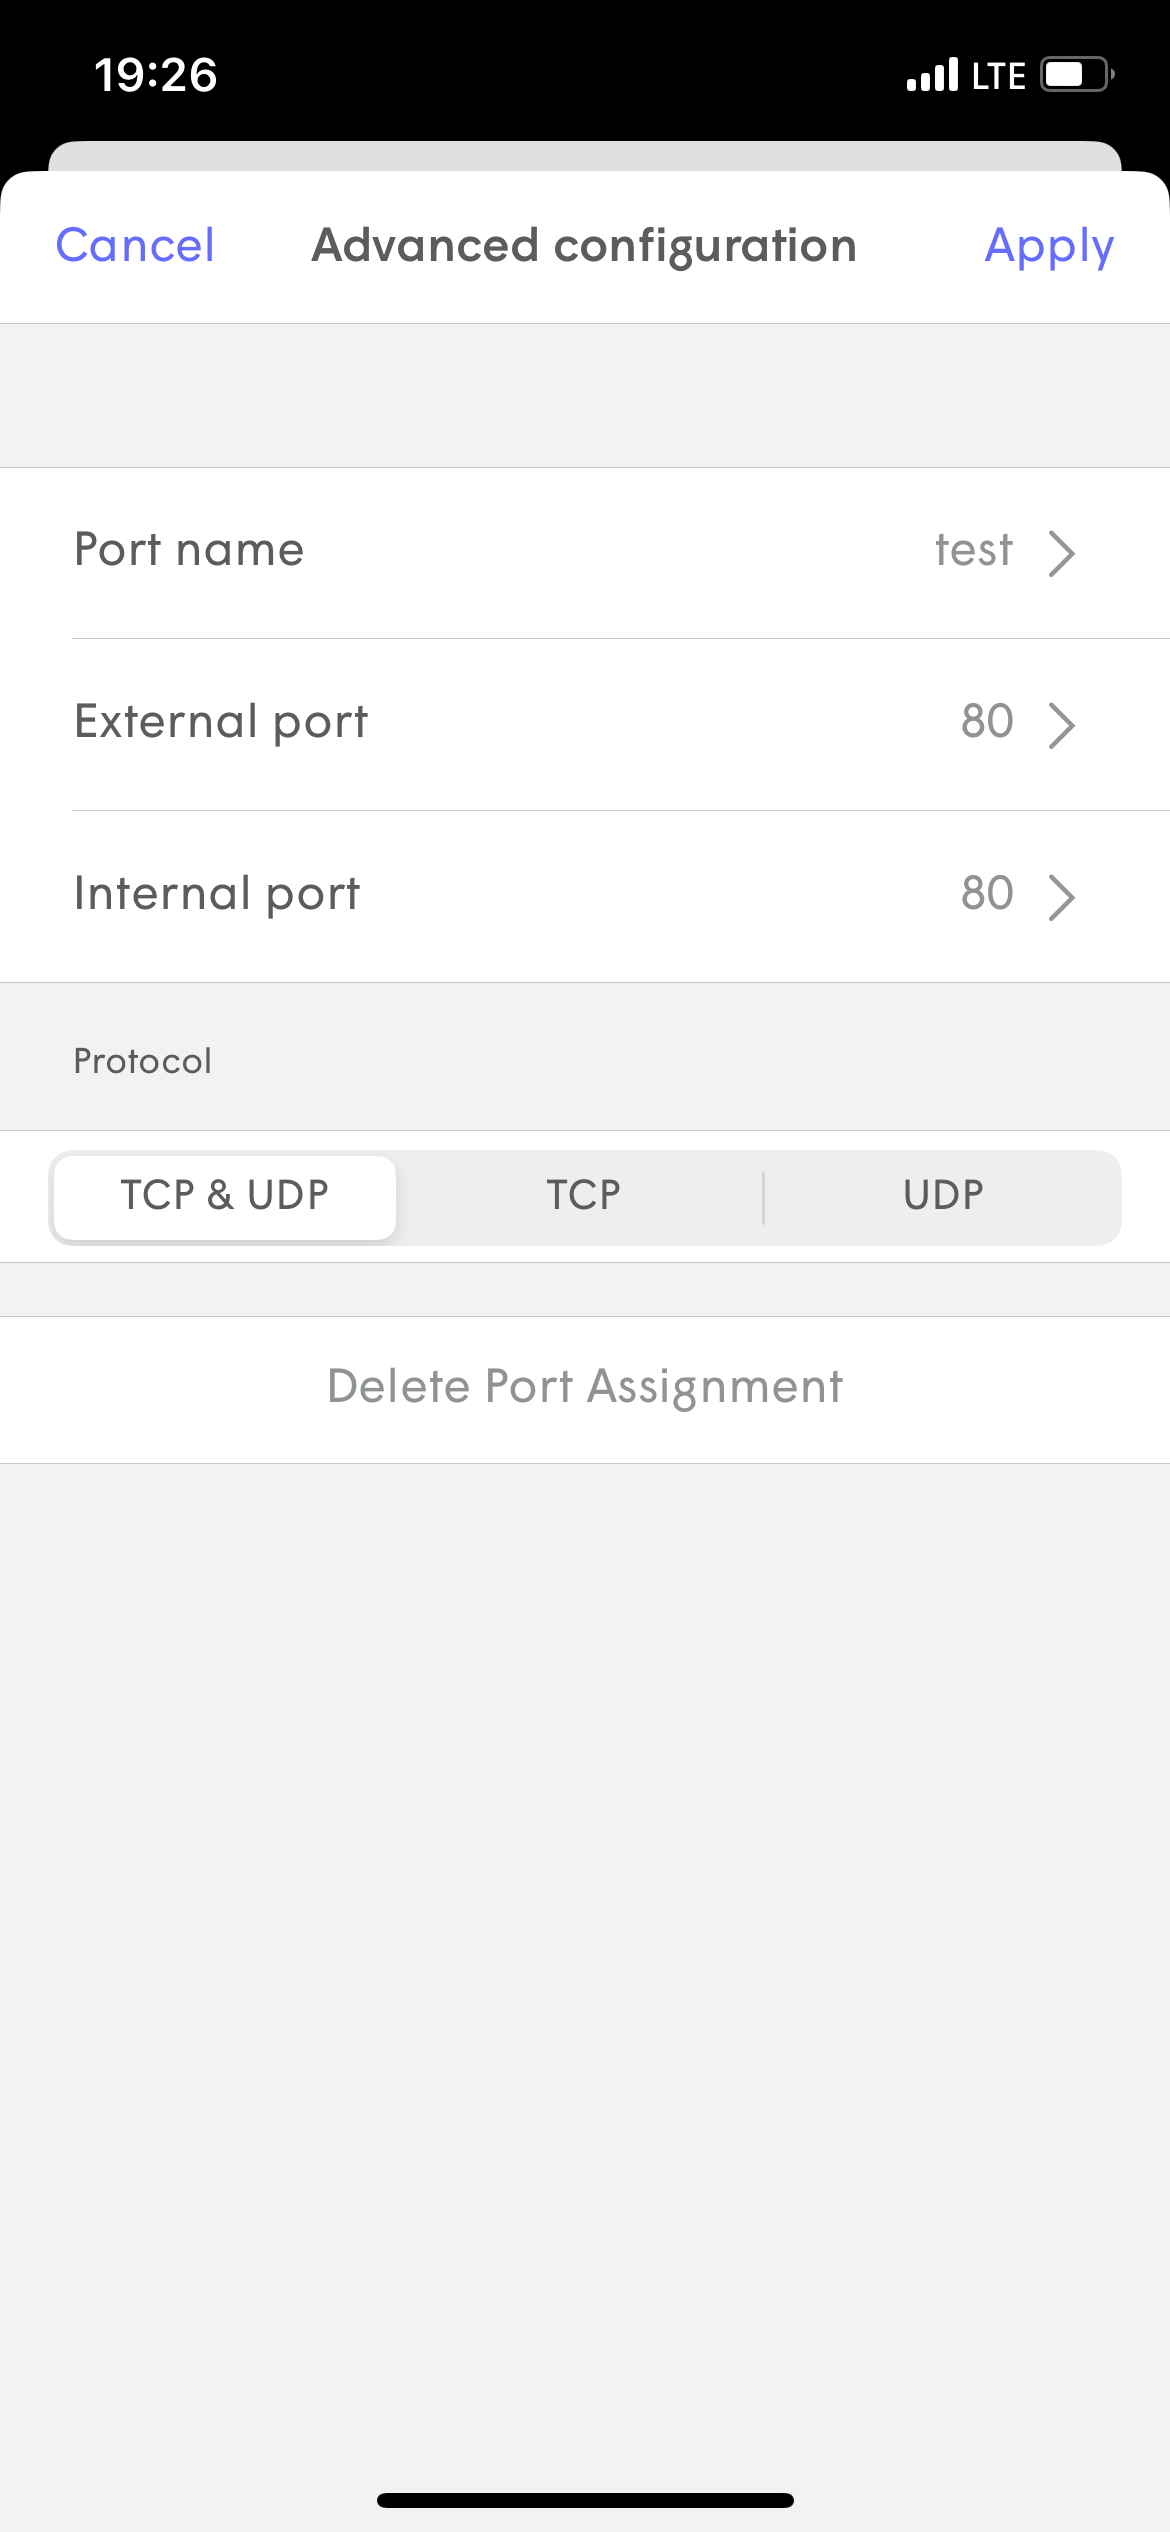Click the Internal port chevron arrow
1170x2532 pixels.
coord(1061,897)
